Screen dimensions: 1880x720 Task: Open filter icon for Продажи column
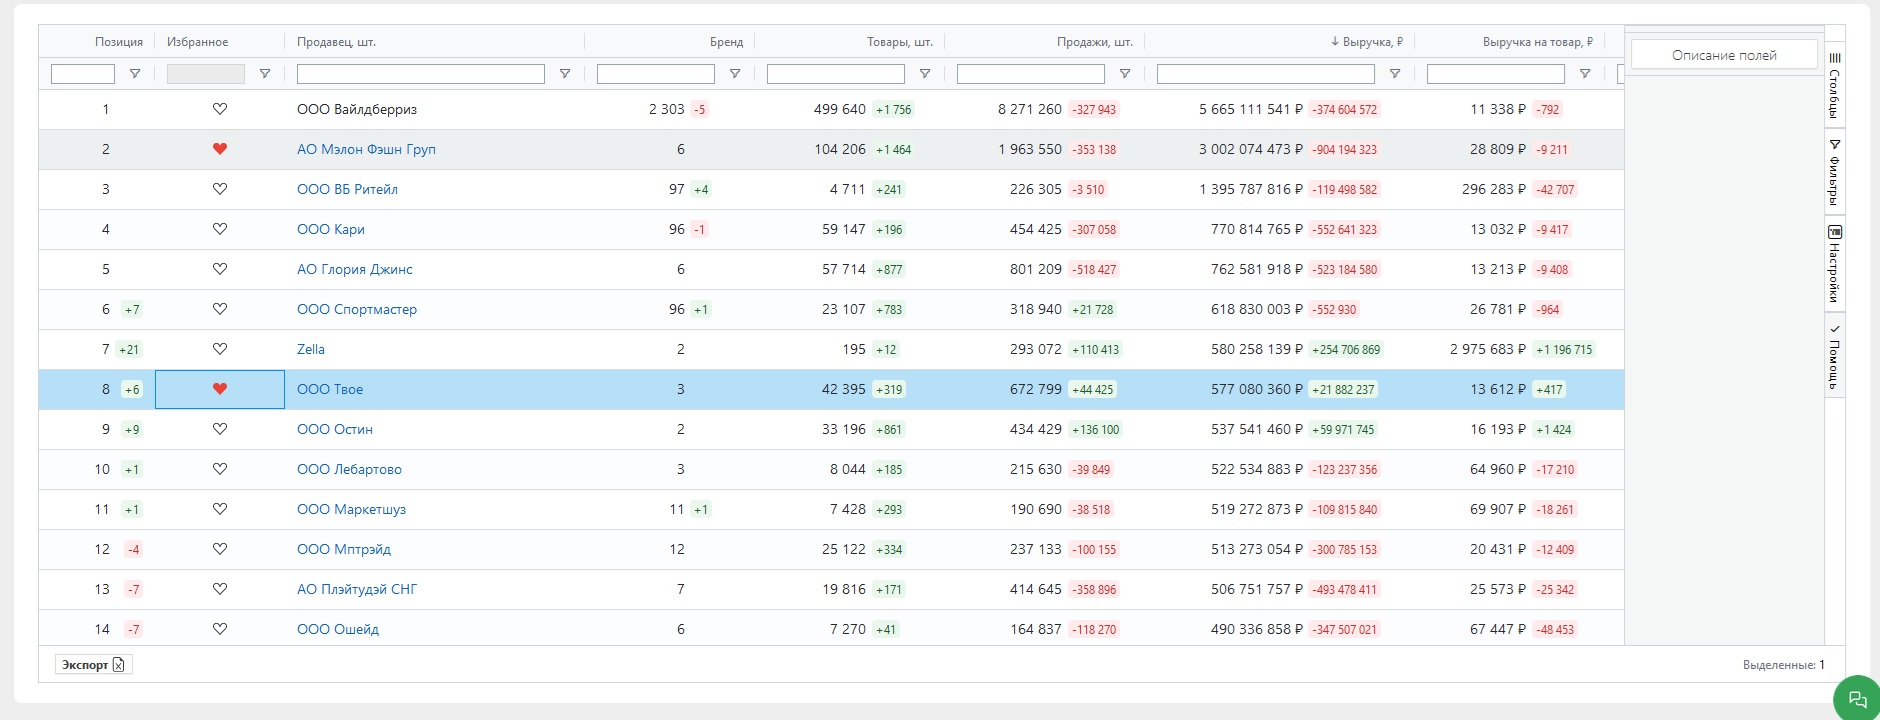pyautogui.click(x=1125, y=74)
